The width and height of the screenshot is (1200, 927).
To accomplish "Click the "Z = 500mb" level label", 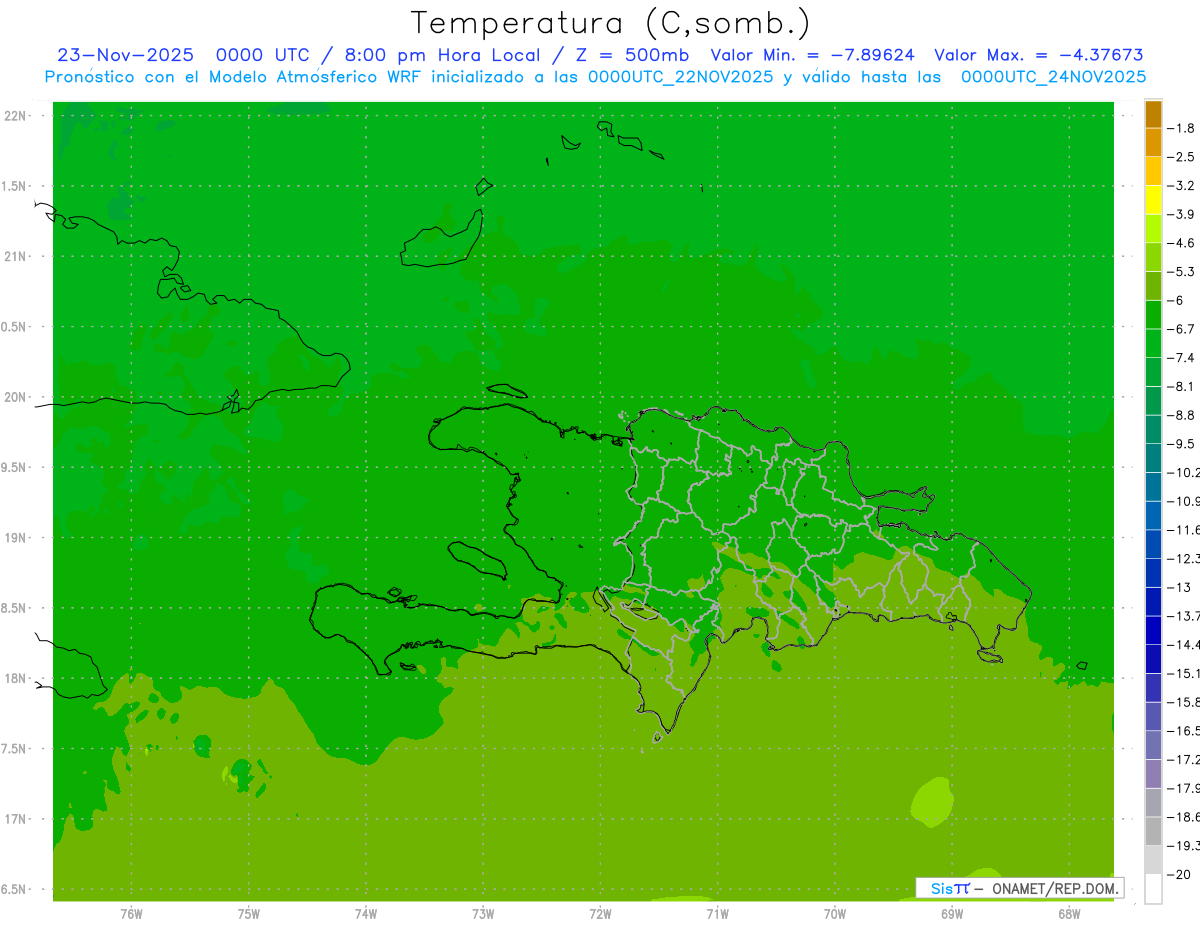I will pyautogui.click(x=632, y=55).
